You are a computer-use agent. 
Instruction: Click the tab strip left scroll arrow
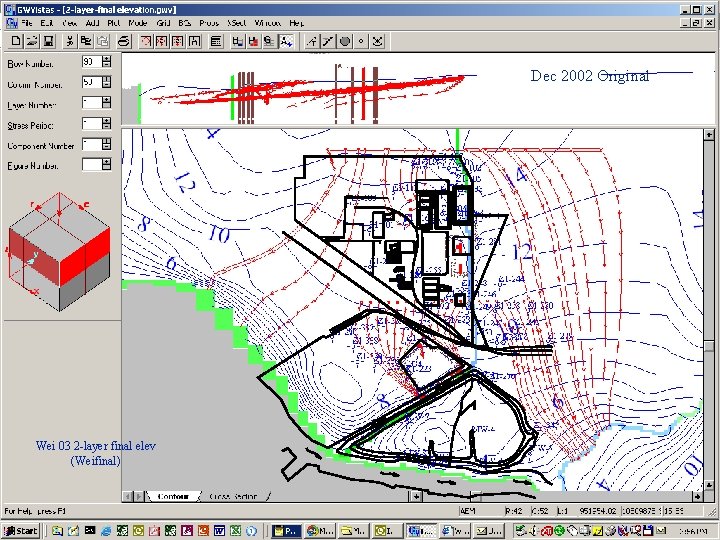127,496
